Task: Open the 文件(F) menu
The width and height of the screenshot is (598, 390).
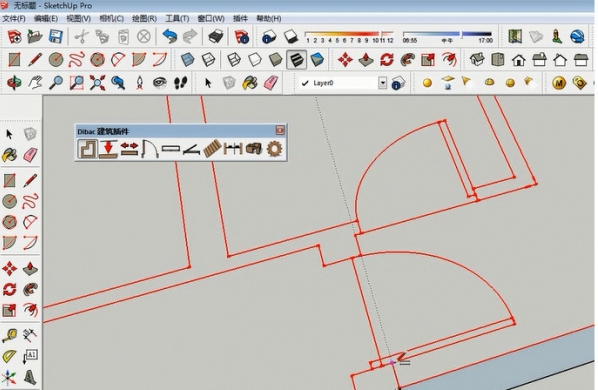Action: coord(14,18)
